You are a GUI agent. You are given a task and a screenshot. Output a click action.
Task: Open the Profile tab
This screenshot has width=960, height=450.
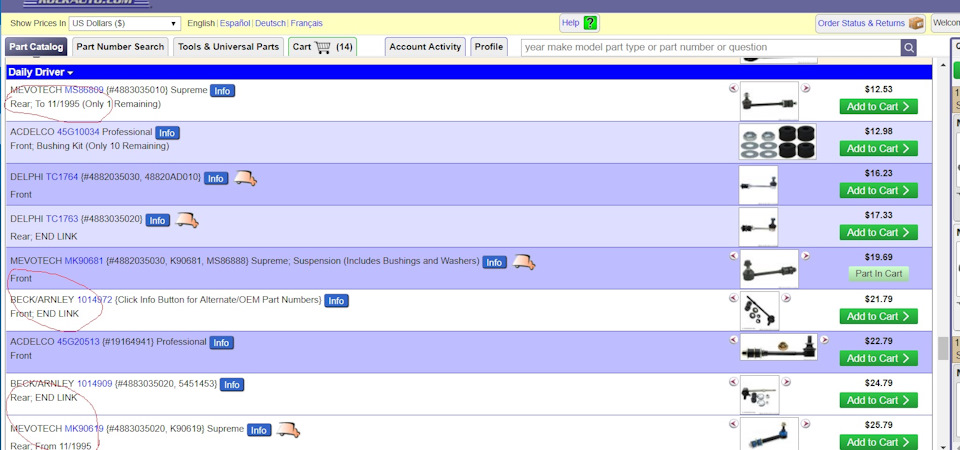[489, 47]
